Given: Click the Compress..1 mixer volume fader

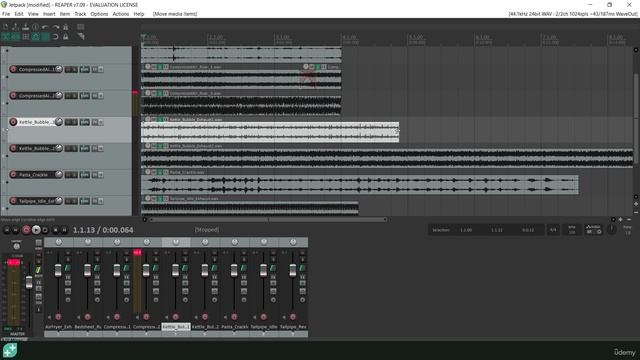Looking at the screenshot, I should pos(117,270).
